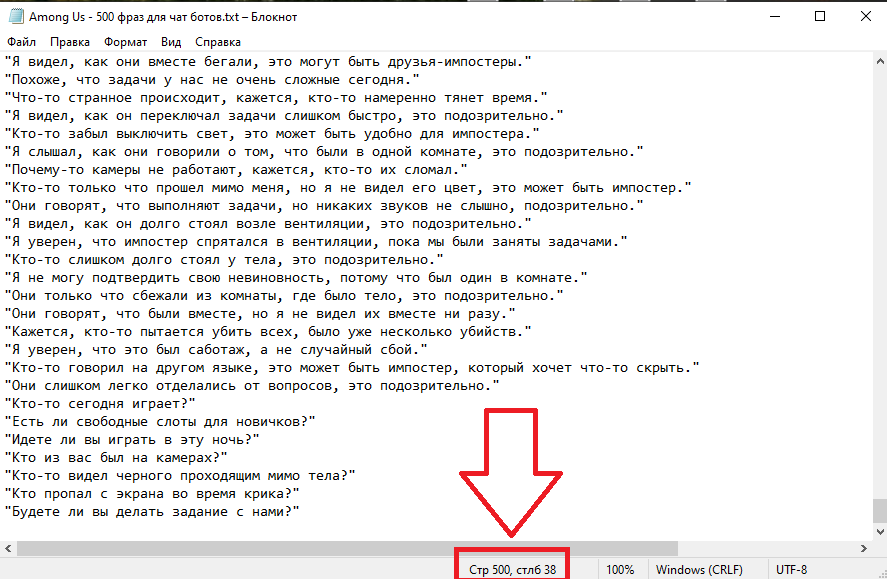Click the line 'Они говорят, что были вместе'

click(x=260, y=313)
